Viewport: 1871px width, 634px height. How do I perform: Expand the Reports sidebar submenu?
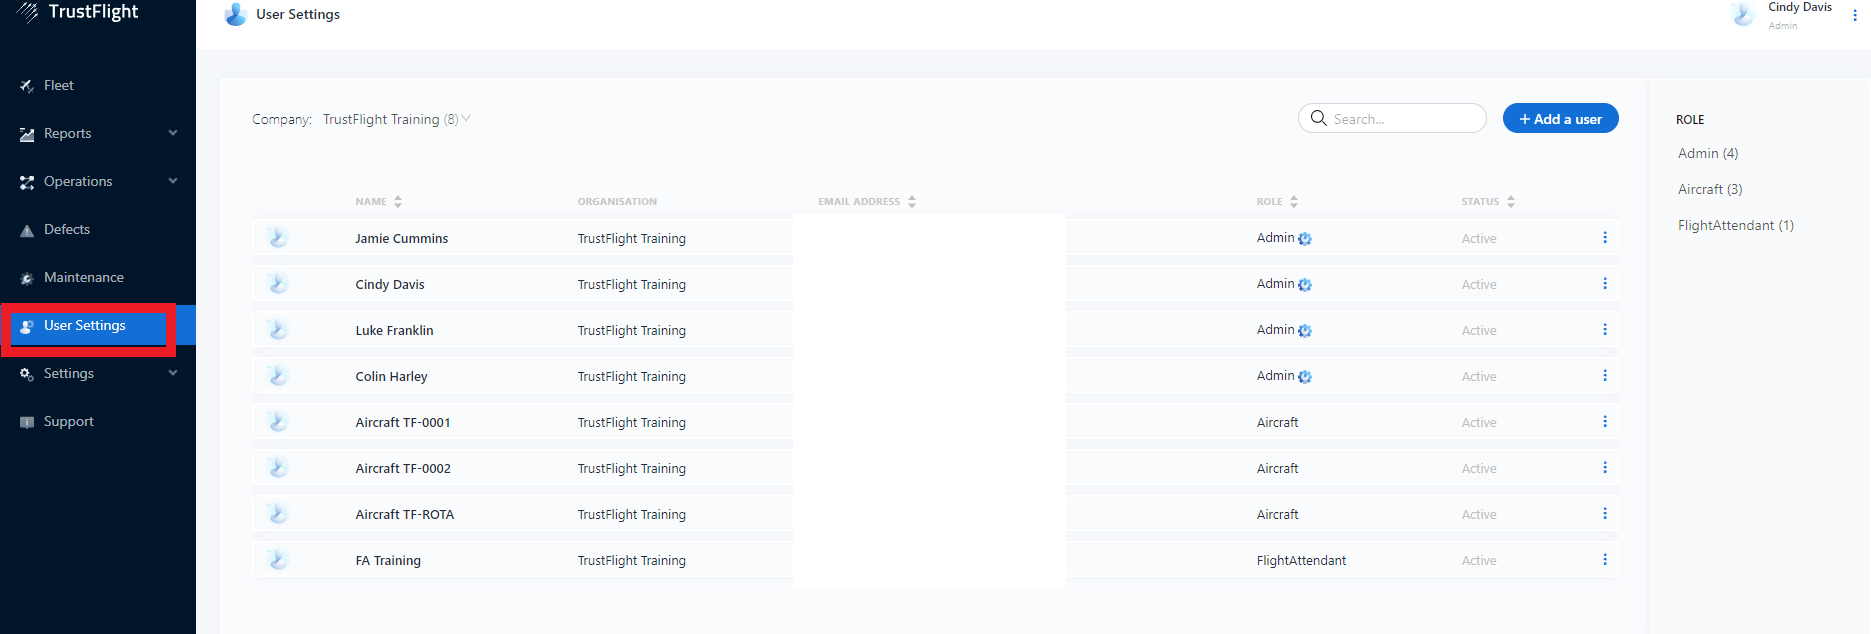[173, 133]
